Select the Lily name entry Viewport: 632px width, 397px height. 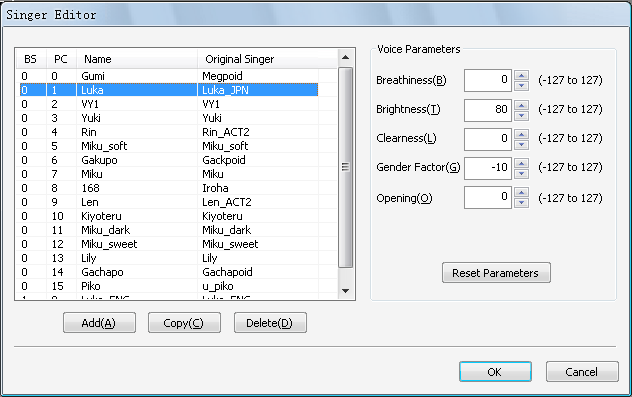coord(89,258)
